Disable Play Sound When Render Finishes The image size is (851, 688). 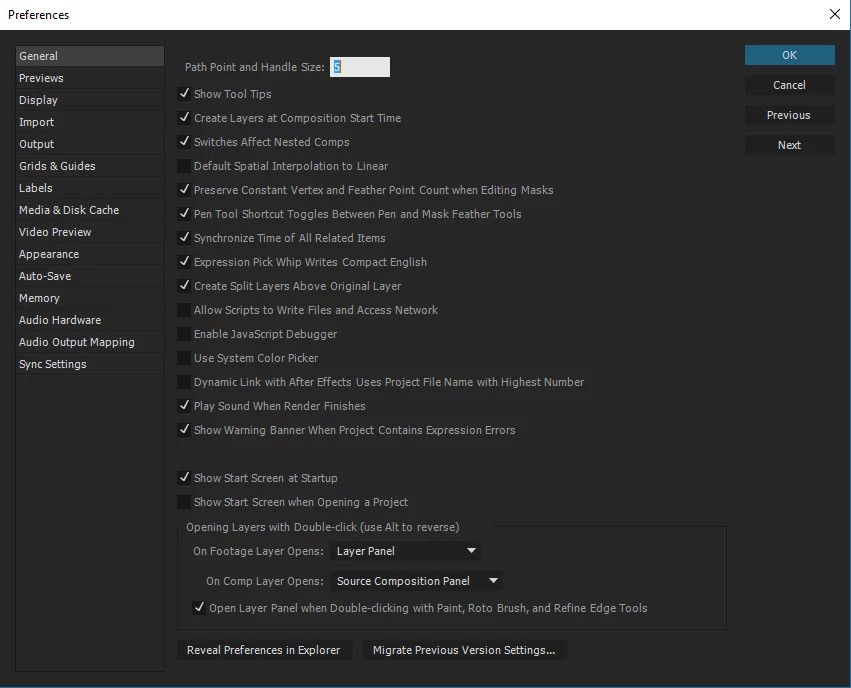tap(184, 405)
